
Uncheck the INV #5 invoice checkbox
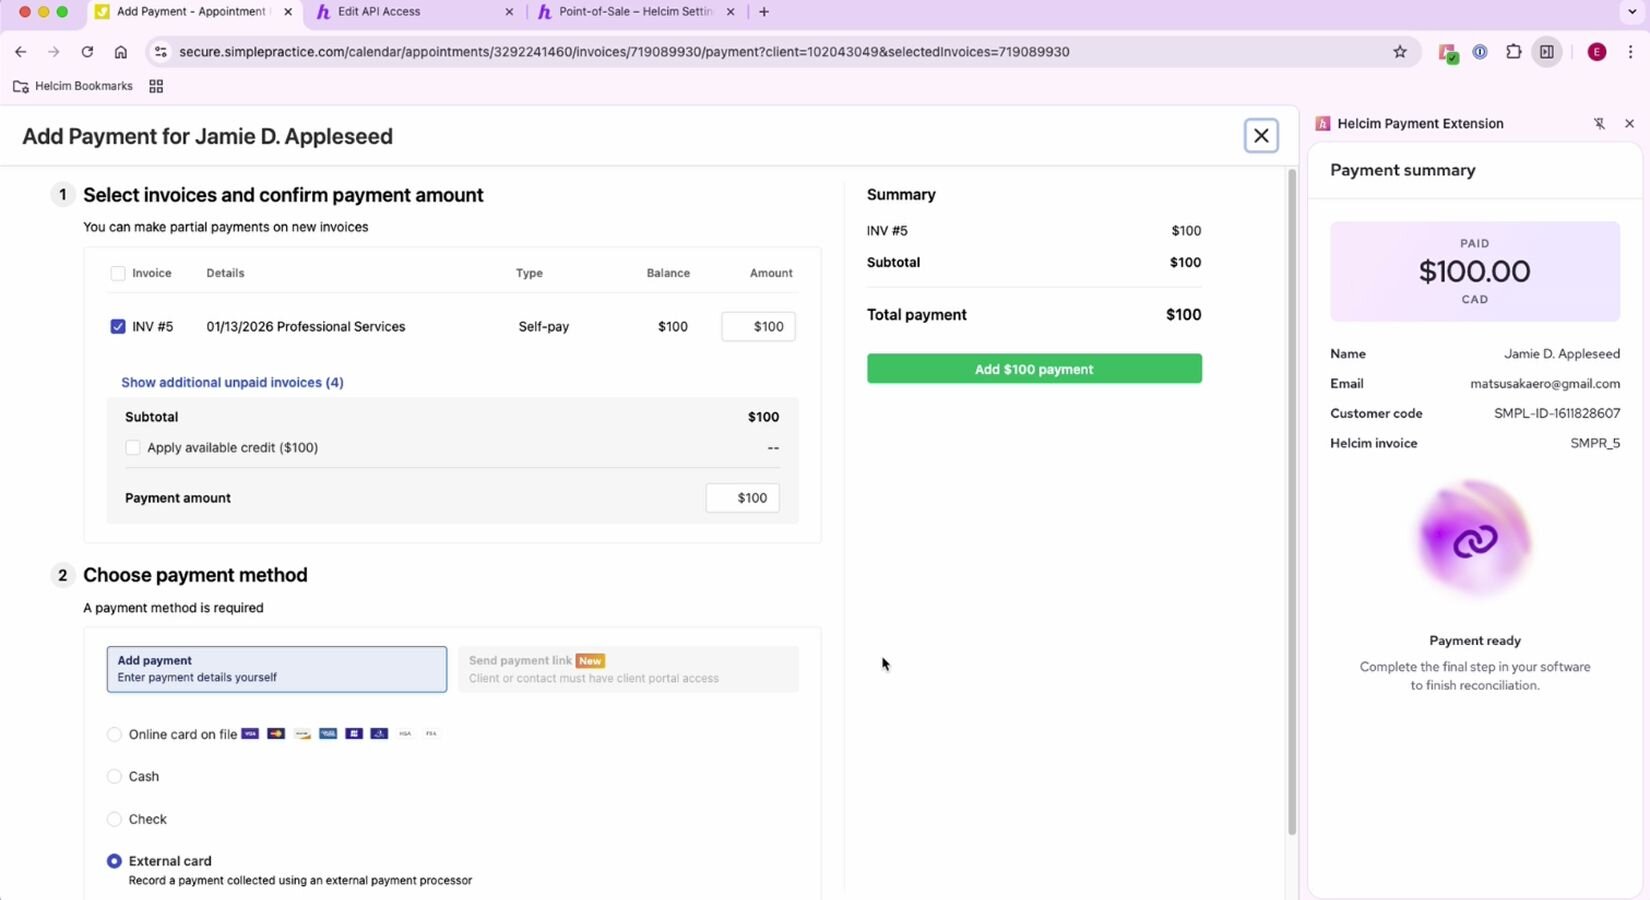[x=118, y=327]
